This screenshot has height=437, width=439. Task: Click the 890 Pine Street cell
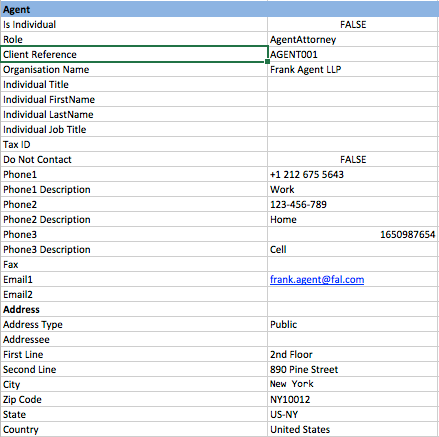pos(353,369)
